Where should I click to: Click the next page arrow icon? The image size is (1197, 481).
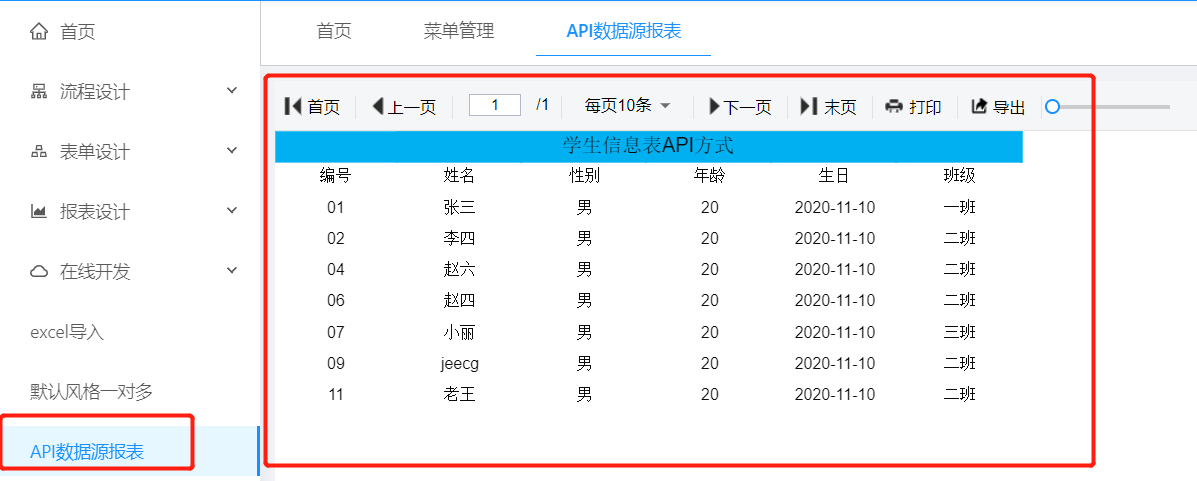(x=715, y=106)
